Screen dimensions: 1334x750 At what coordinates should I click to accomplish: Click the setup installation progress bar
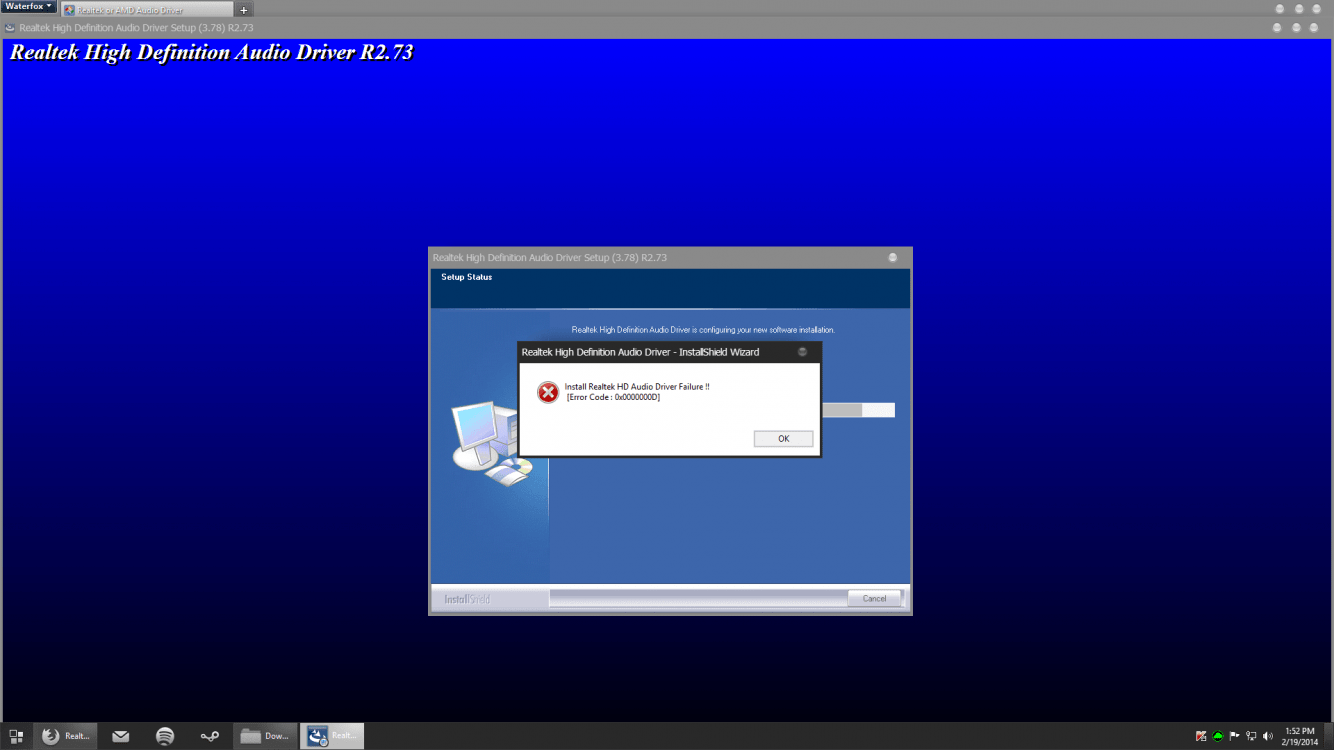pyautogui.click(x=858, y=410)
